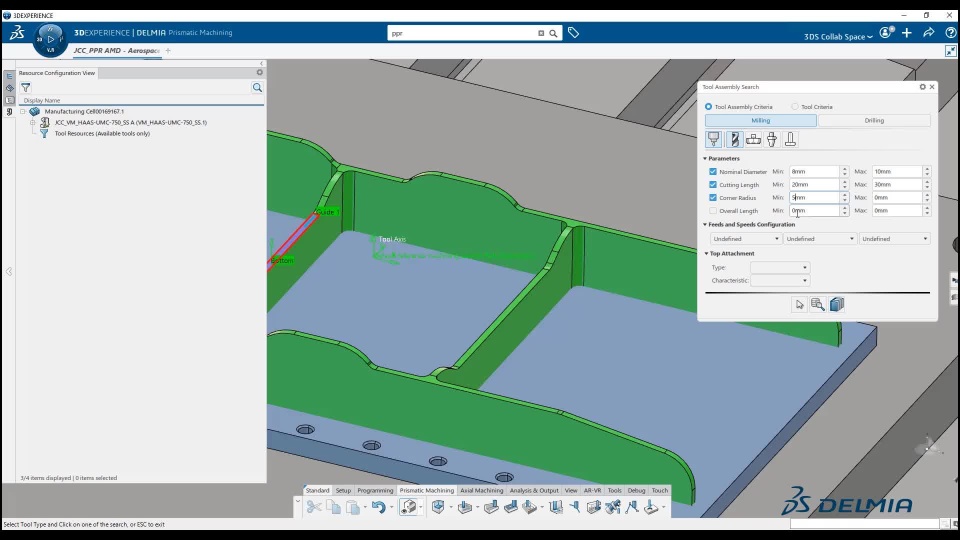Open the user profile icon in top bar
The image size is (960, 540).
(x=886, y=33)
